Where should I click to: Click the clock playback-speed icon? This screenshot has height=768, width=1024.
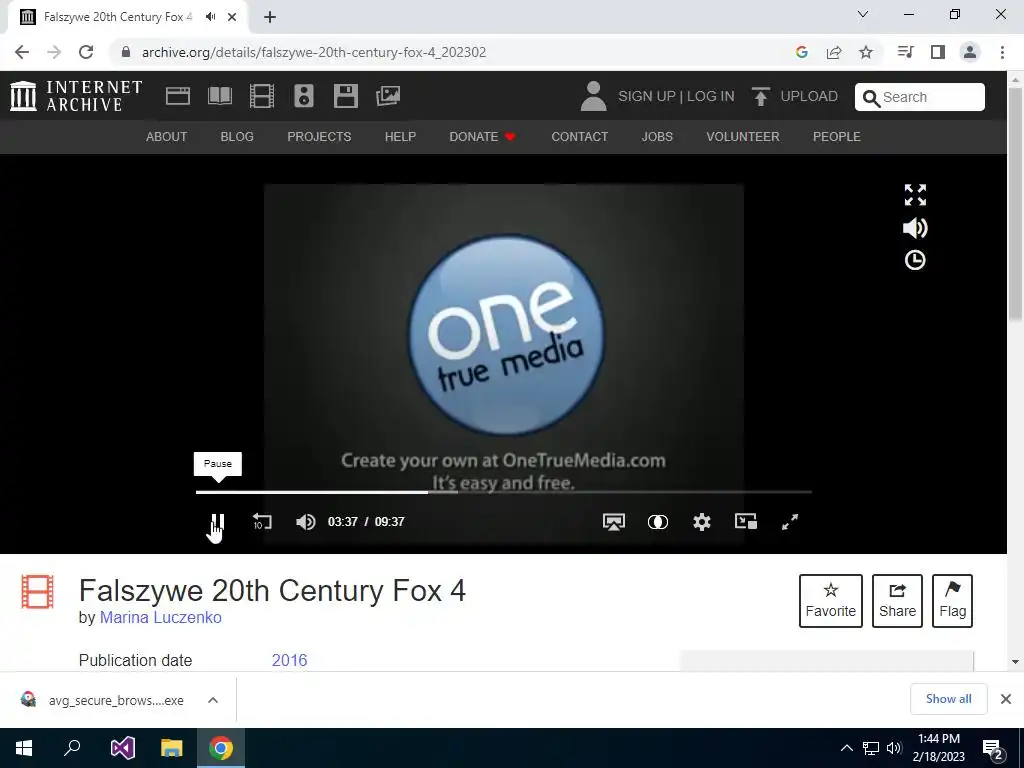915,260
